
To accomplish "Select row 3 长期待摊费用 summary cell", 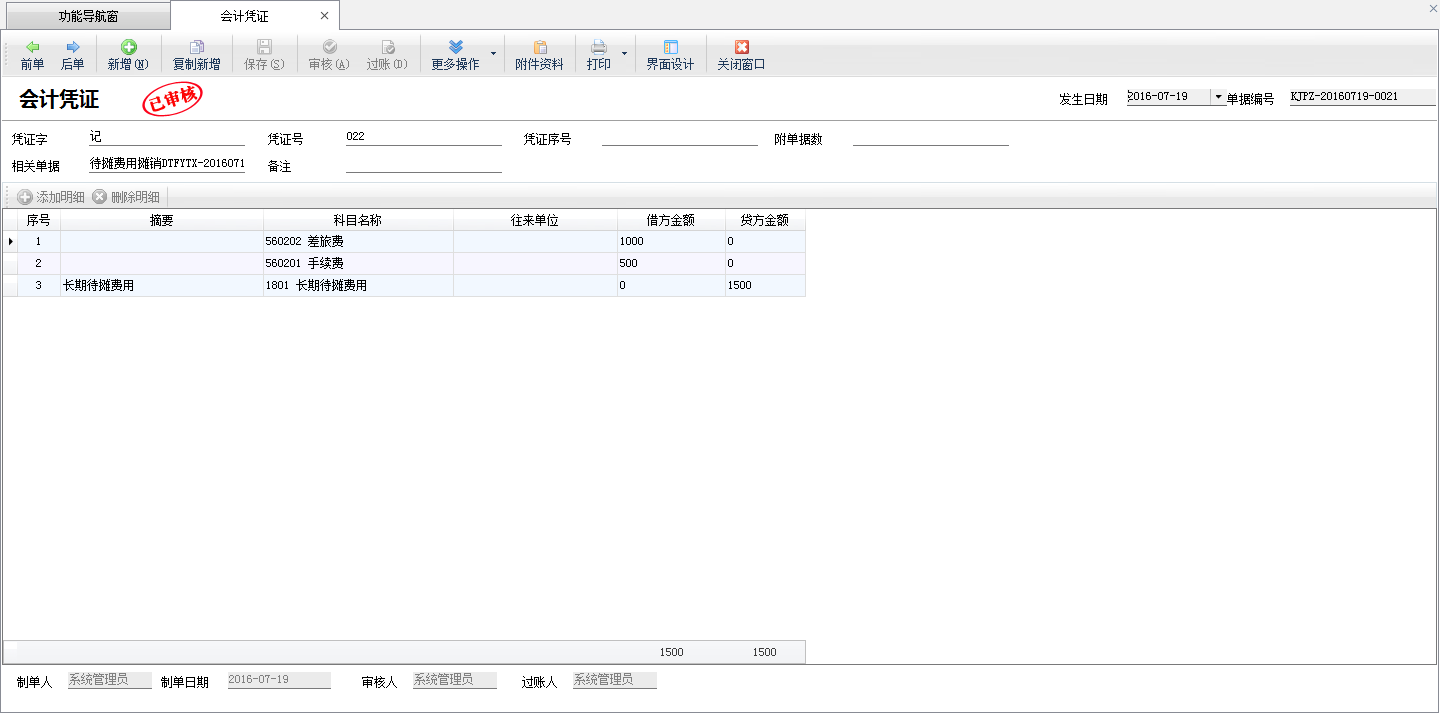I will coord(161,286).
